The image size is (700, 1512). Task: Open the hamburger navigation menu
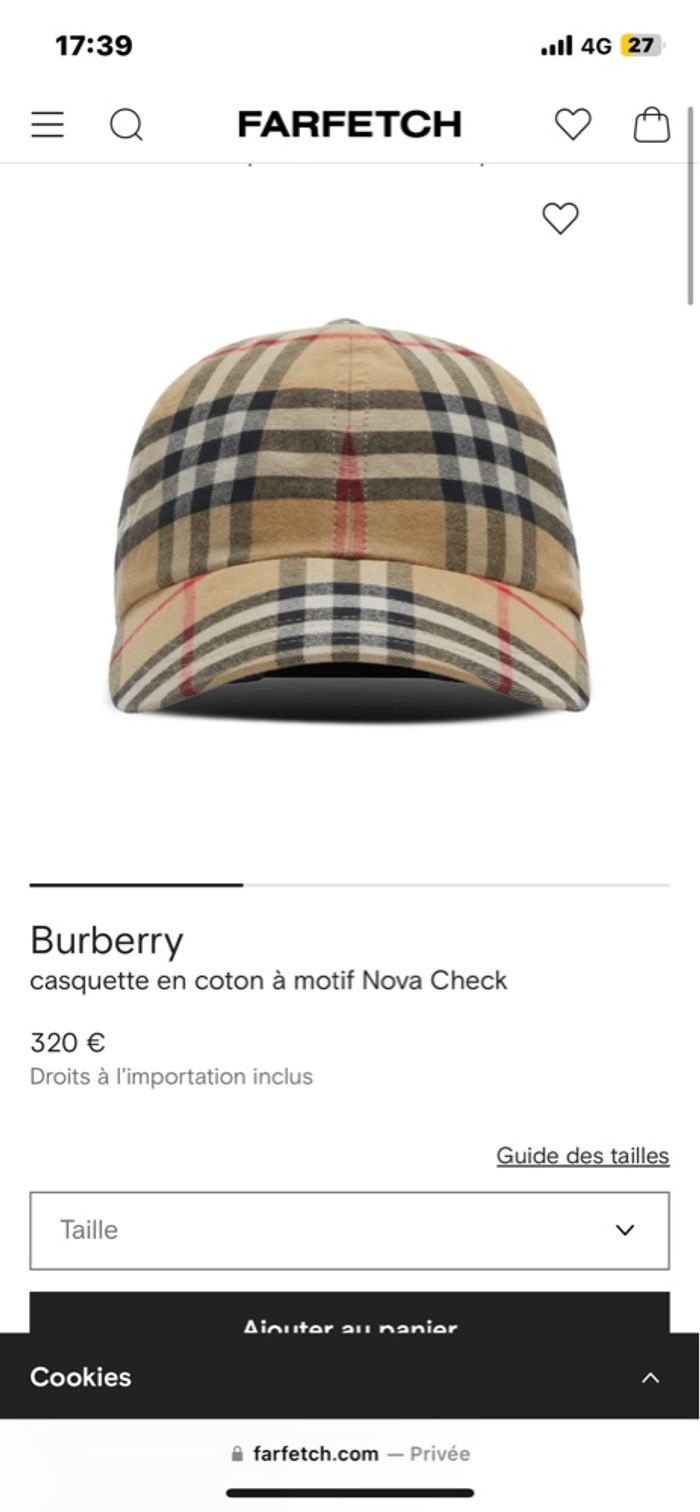click(x=47, y=125)
